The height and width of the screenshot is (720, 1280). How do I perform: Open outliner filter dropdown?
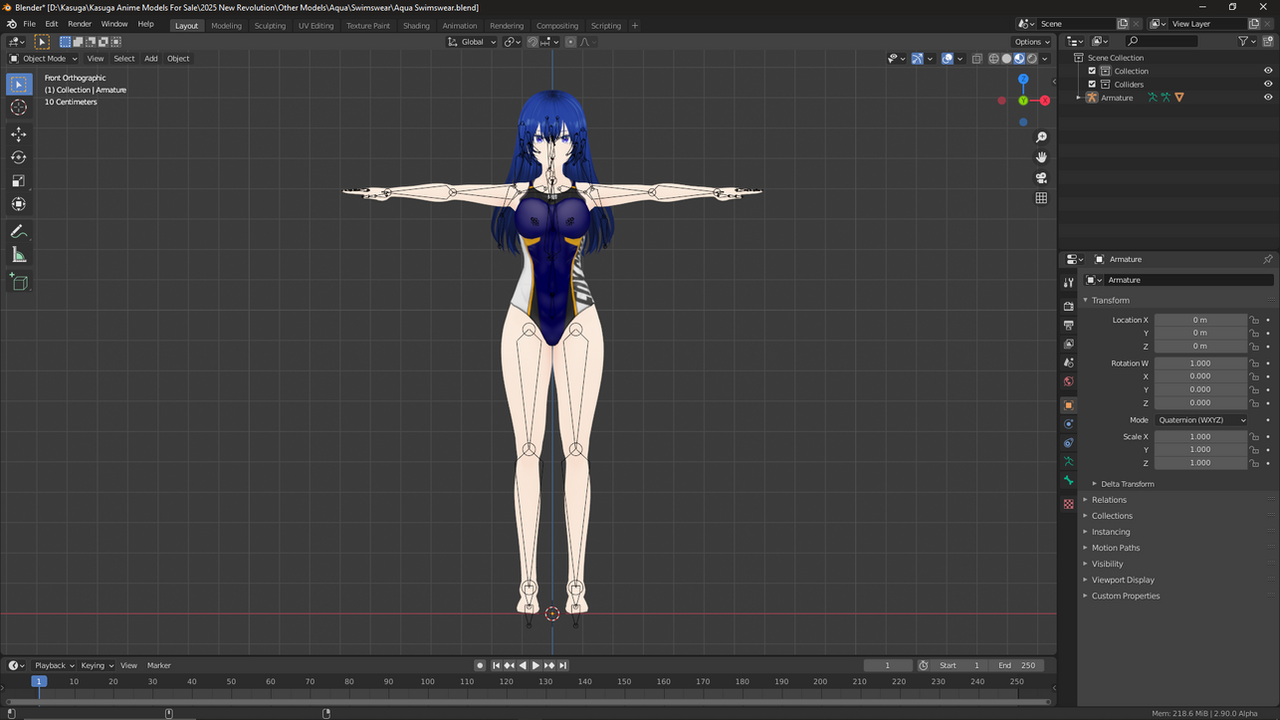[1246, 41]
